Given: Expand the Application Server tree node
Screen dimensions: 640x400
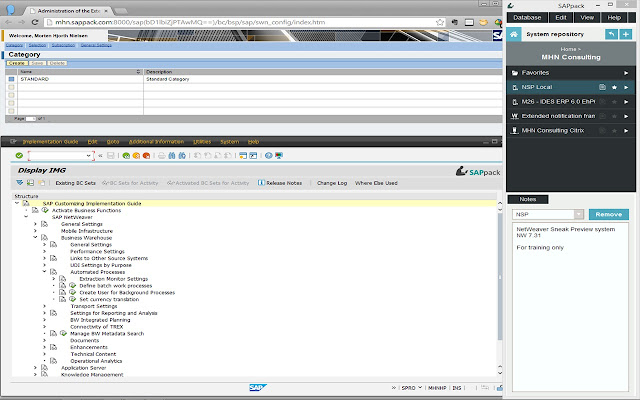Looking at the screenshot, I should [x=35, y=368].
